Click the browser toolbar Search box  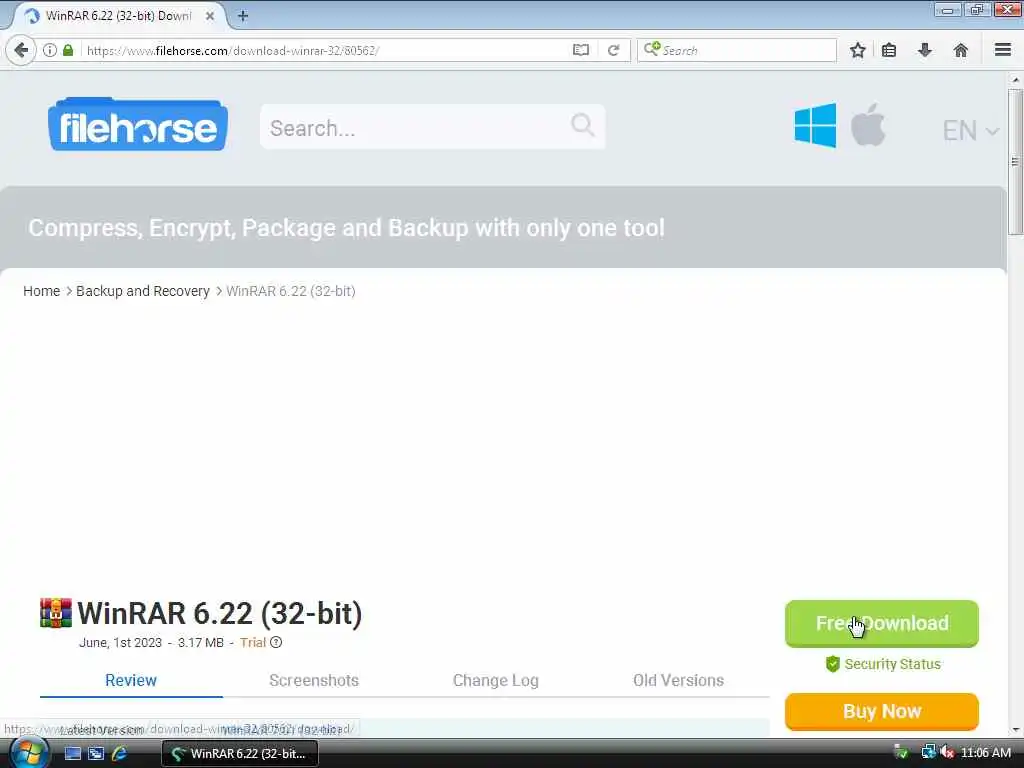pos(737,50)
